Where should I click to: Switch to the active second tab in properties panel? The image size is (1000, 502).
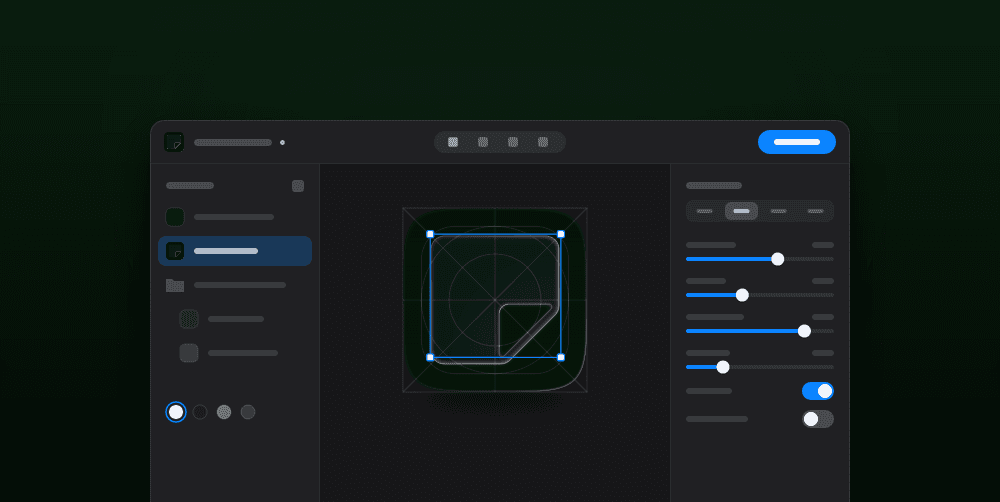(742, 211)
